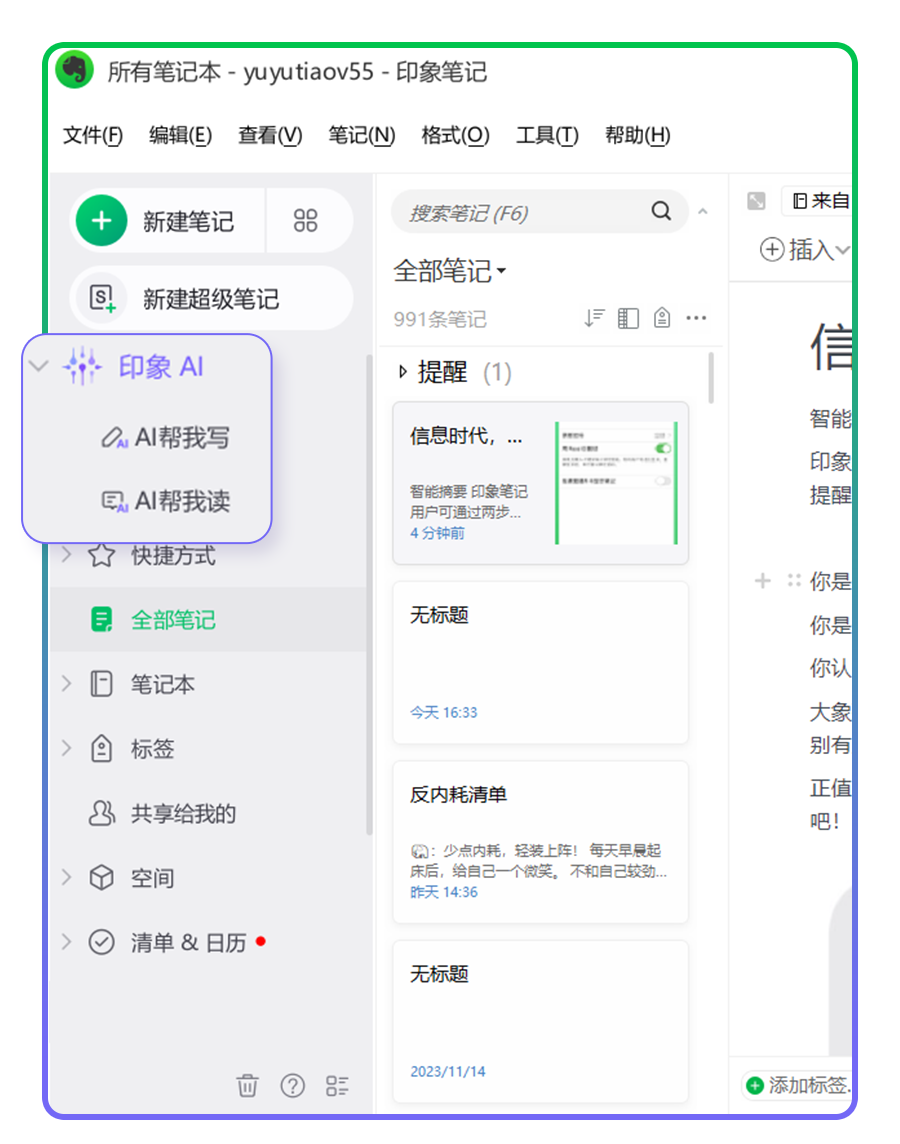Click the expand note fullscreen icon
The height and width of the screenshot is (1144, 900).
(x=756, y=201)
